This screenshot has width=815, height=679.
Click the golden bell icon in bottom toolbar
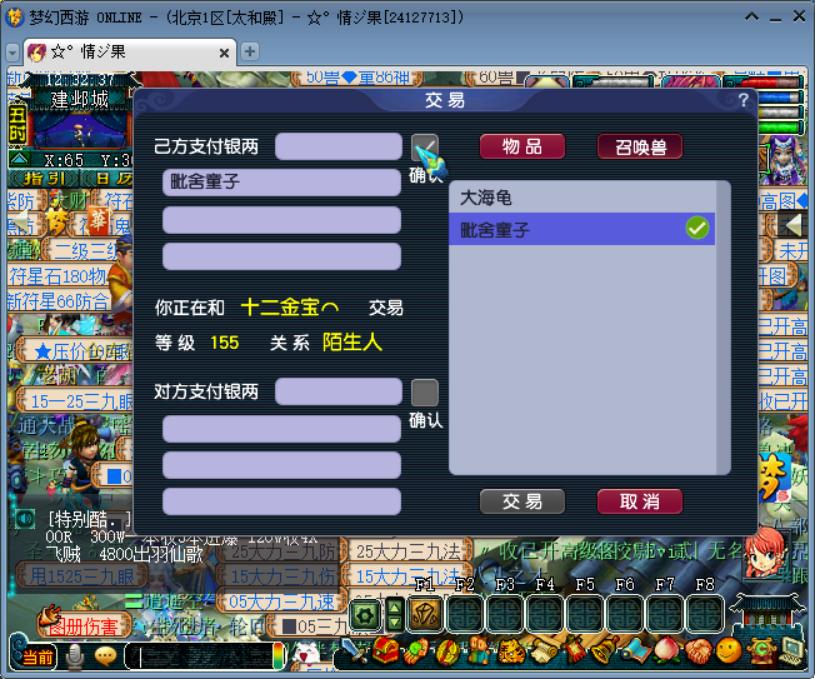pos(603,650)
